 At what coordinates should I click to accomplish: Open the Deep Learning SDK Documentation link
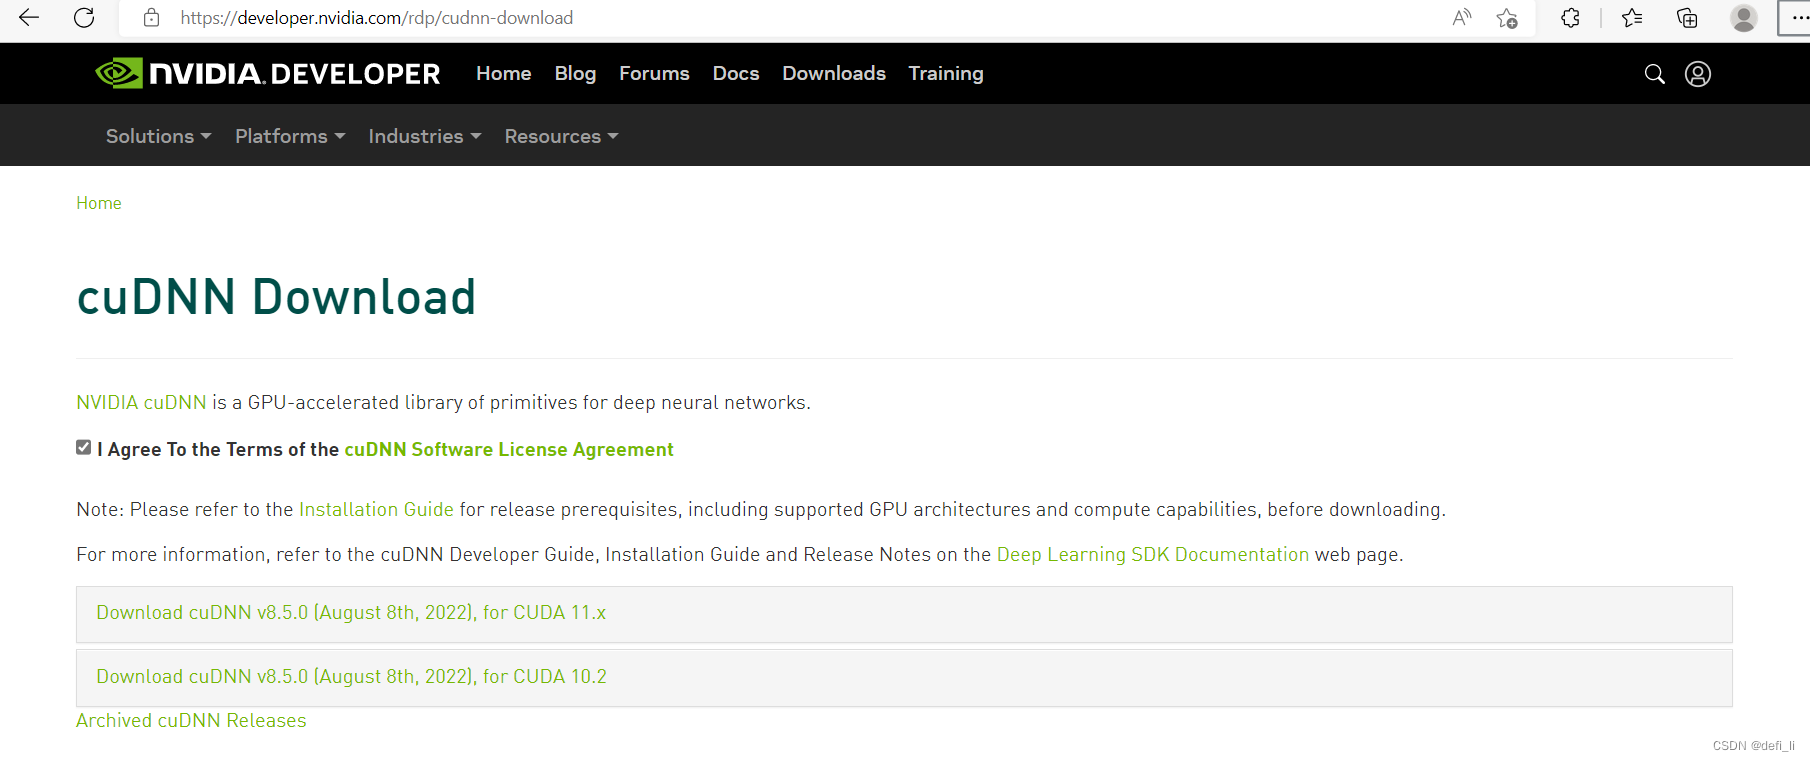(1153, 554)
